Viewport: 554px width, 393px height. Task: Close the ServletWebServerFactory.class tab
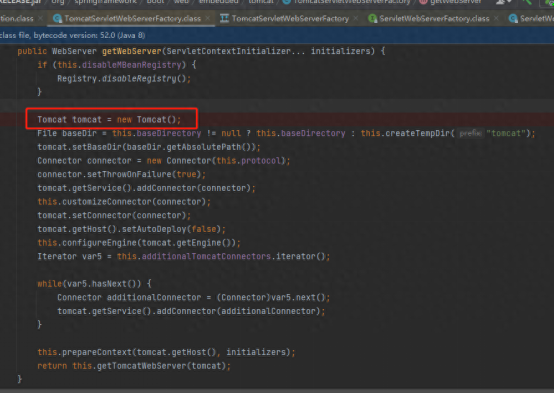coord(496,18)
